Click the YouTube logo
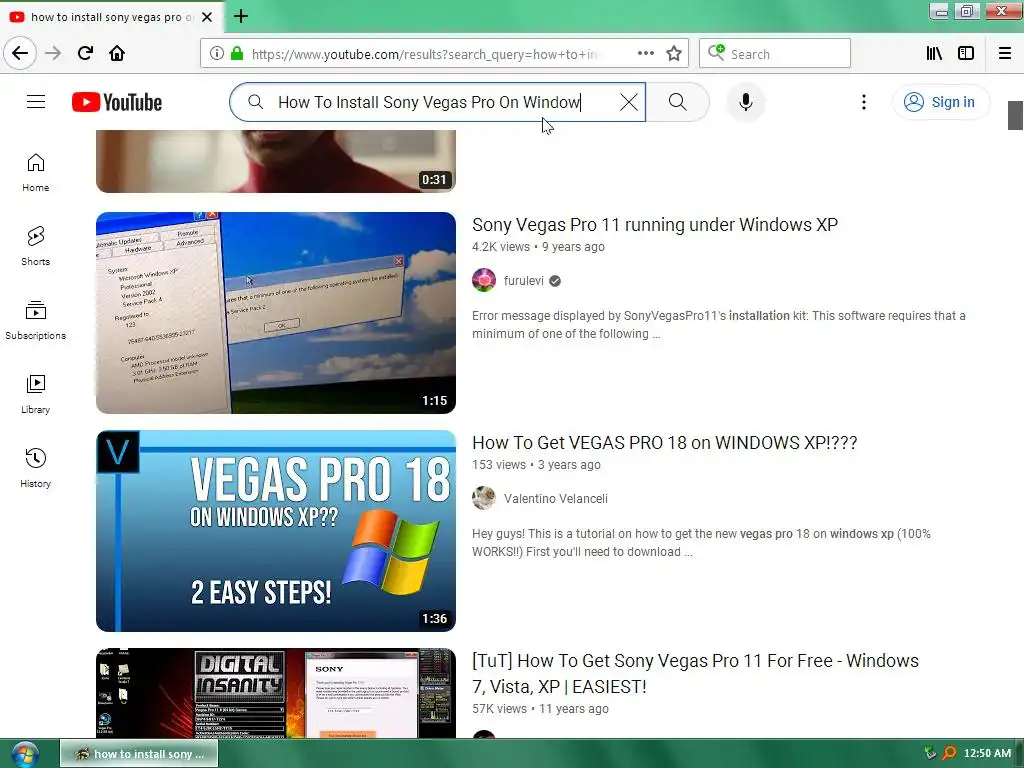The image size is (1024, 768). (117, 103)
